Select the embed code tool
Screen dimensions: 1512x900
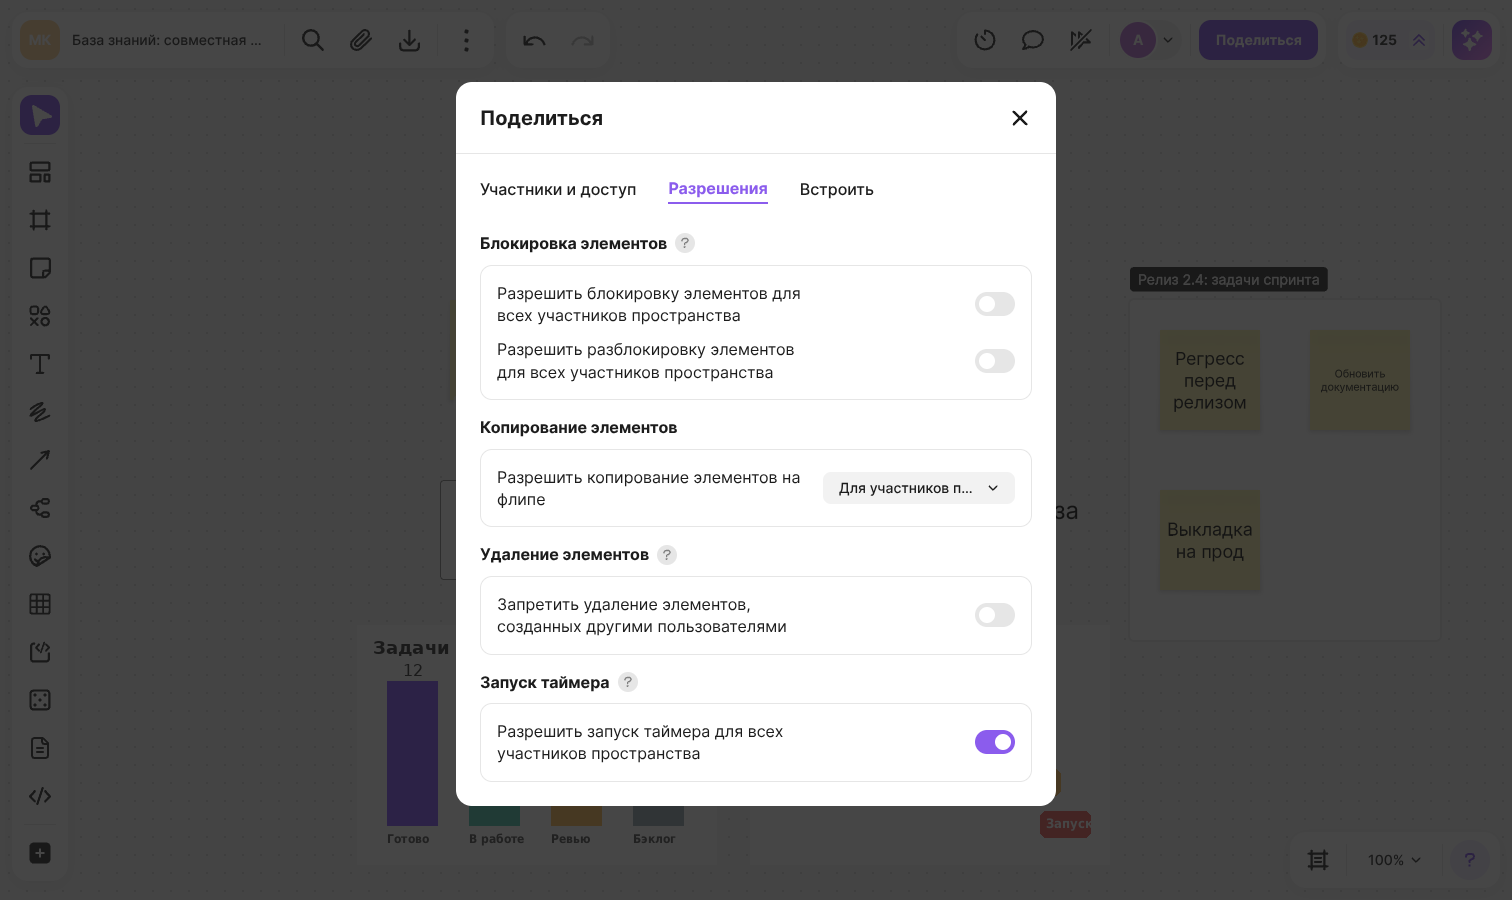(40, 796)
